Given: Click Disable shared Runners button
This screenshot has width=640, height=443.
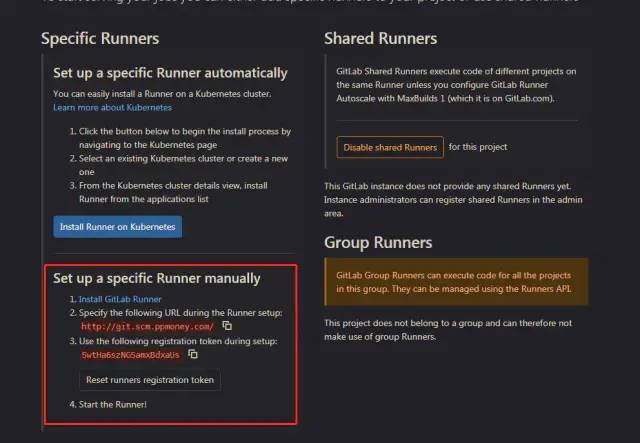Looking at the screenshot, I should pyautogui.click(x=390, y=147).
